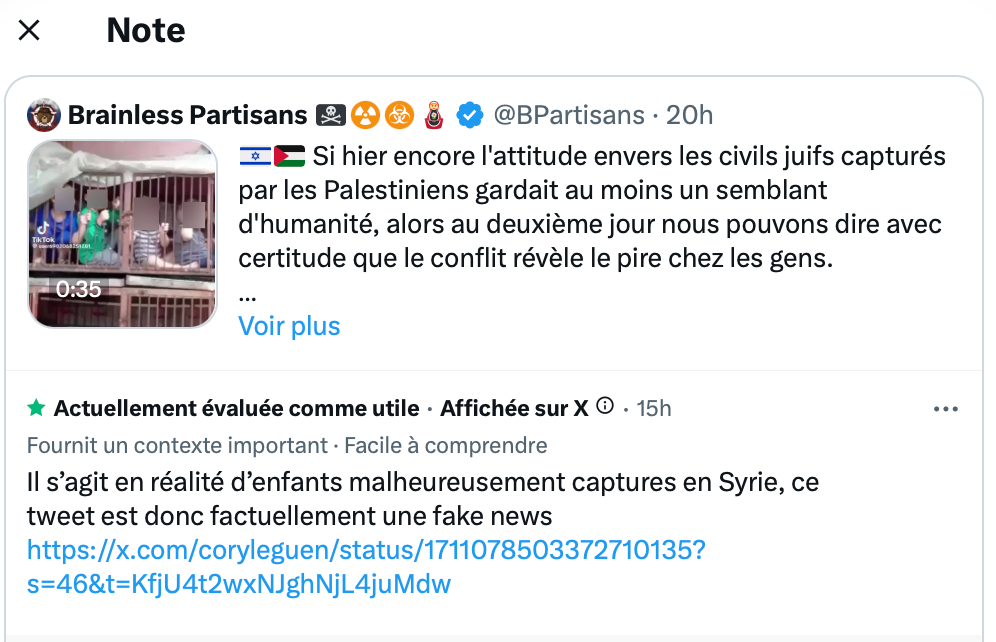Click the info icon beside "Affichée sur X"
This screenshot has height=642, width=996.
tap(604, 407)
